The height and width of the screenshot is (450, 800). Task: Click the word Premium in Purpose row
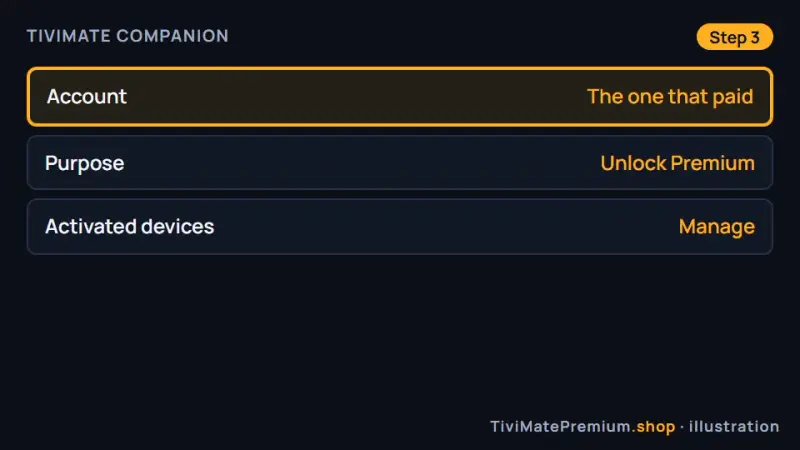coord(713,163)
